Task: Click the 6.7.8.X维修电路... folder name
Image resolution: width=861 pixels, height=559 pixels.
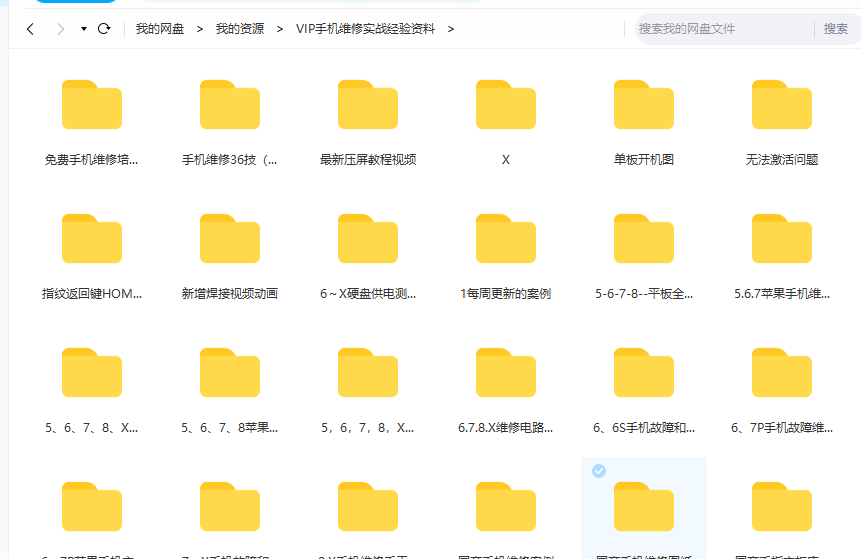Action: coord(506,428)
